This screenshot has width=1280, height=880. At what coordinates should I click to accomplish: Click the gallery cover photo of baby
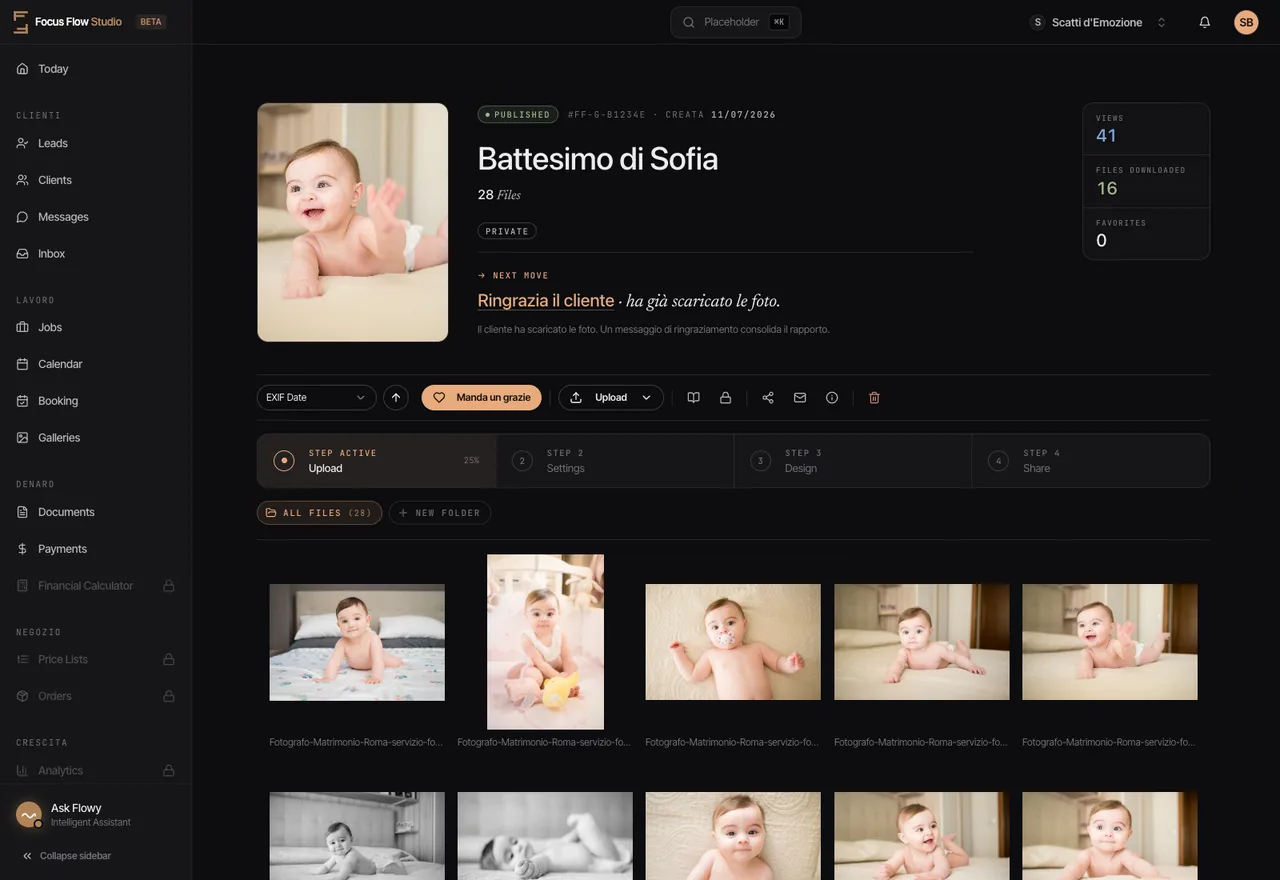point(353,223)
